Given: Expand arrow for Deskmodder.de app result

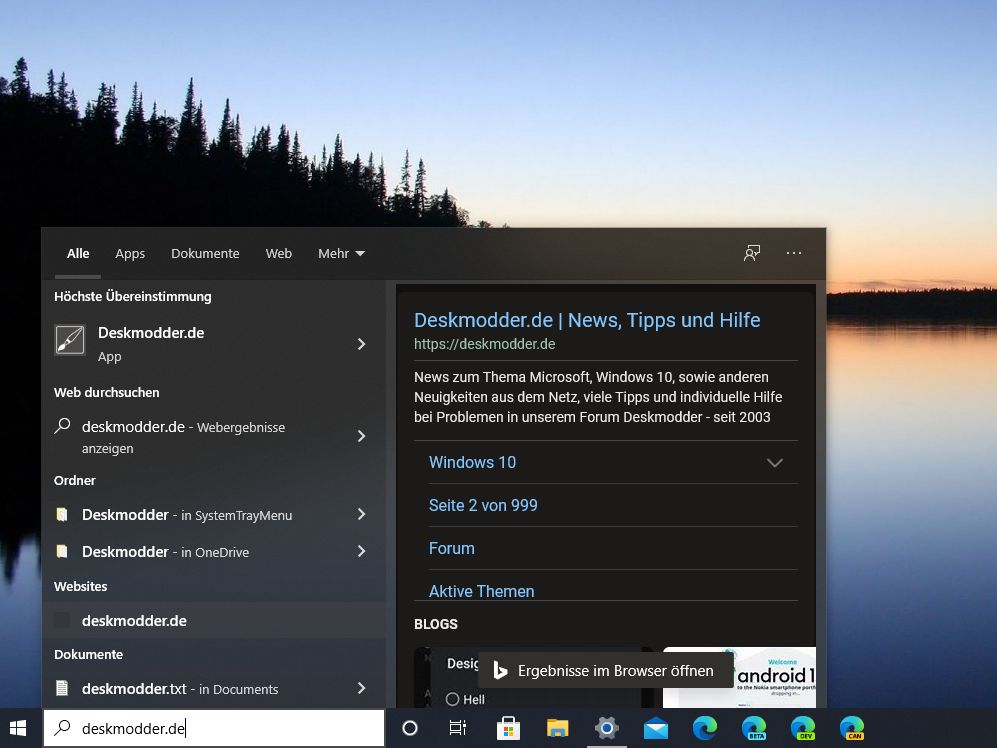Looking at the screenshot, I should click(x=362, y=343).
